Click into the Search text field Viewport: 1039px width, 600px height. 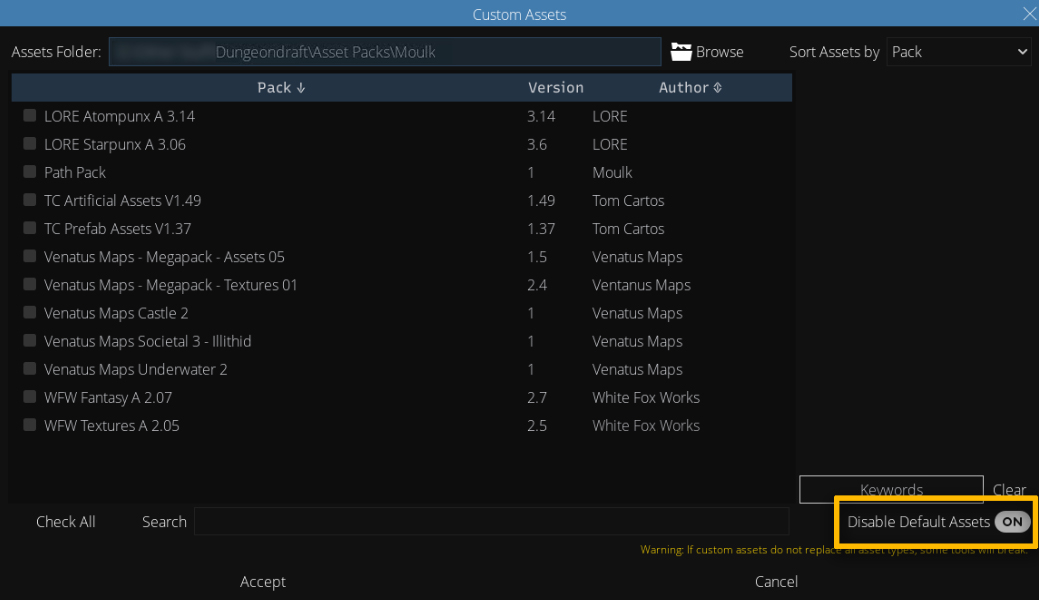click(491, 522)
